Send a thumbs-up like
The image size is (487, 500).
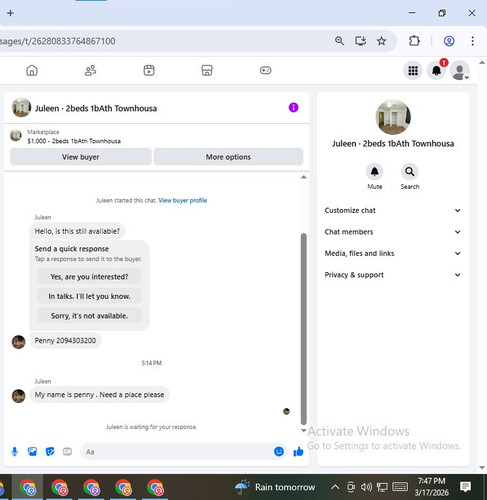pos(298,451)
